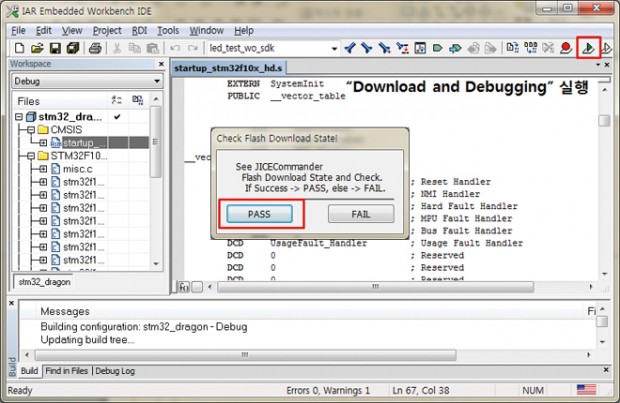
Task: Click Debug without Downloading icon
Action: point(606,48)
